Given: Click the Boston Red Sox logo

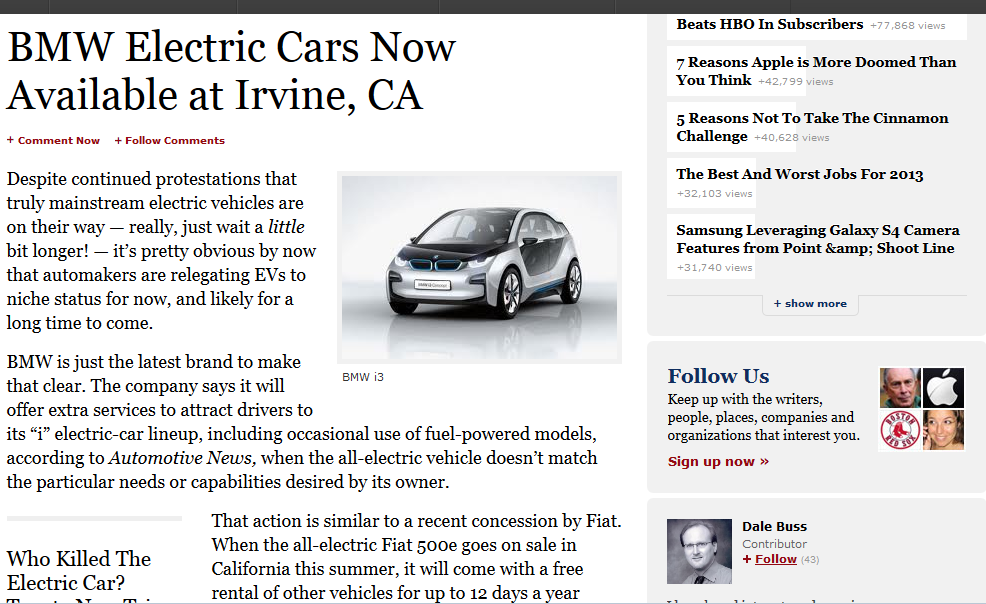Looking at the screenshot, I should pos(900,430).
